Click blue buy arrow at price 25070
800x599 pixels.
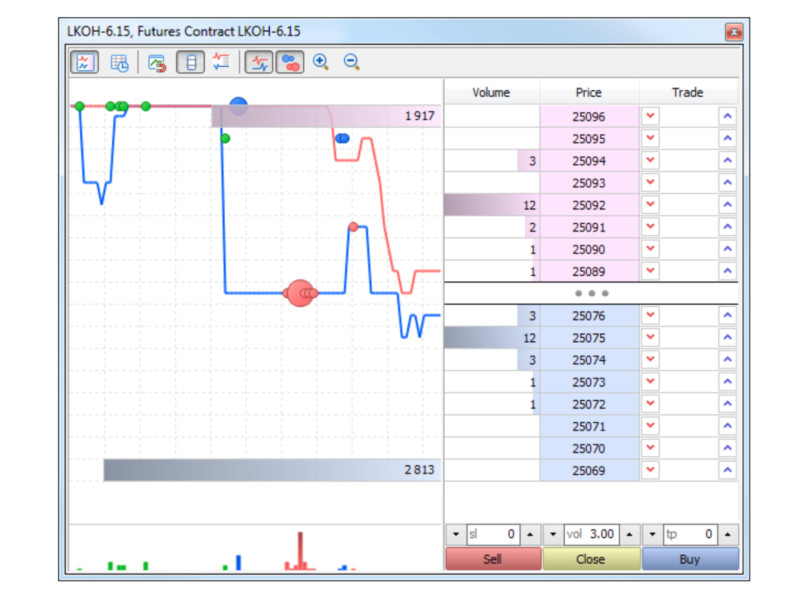[728, 448]
